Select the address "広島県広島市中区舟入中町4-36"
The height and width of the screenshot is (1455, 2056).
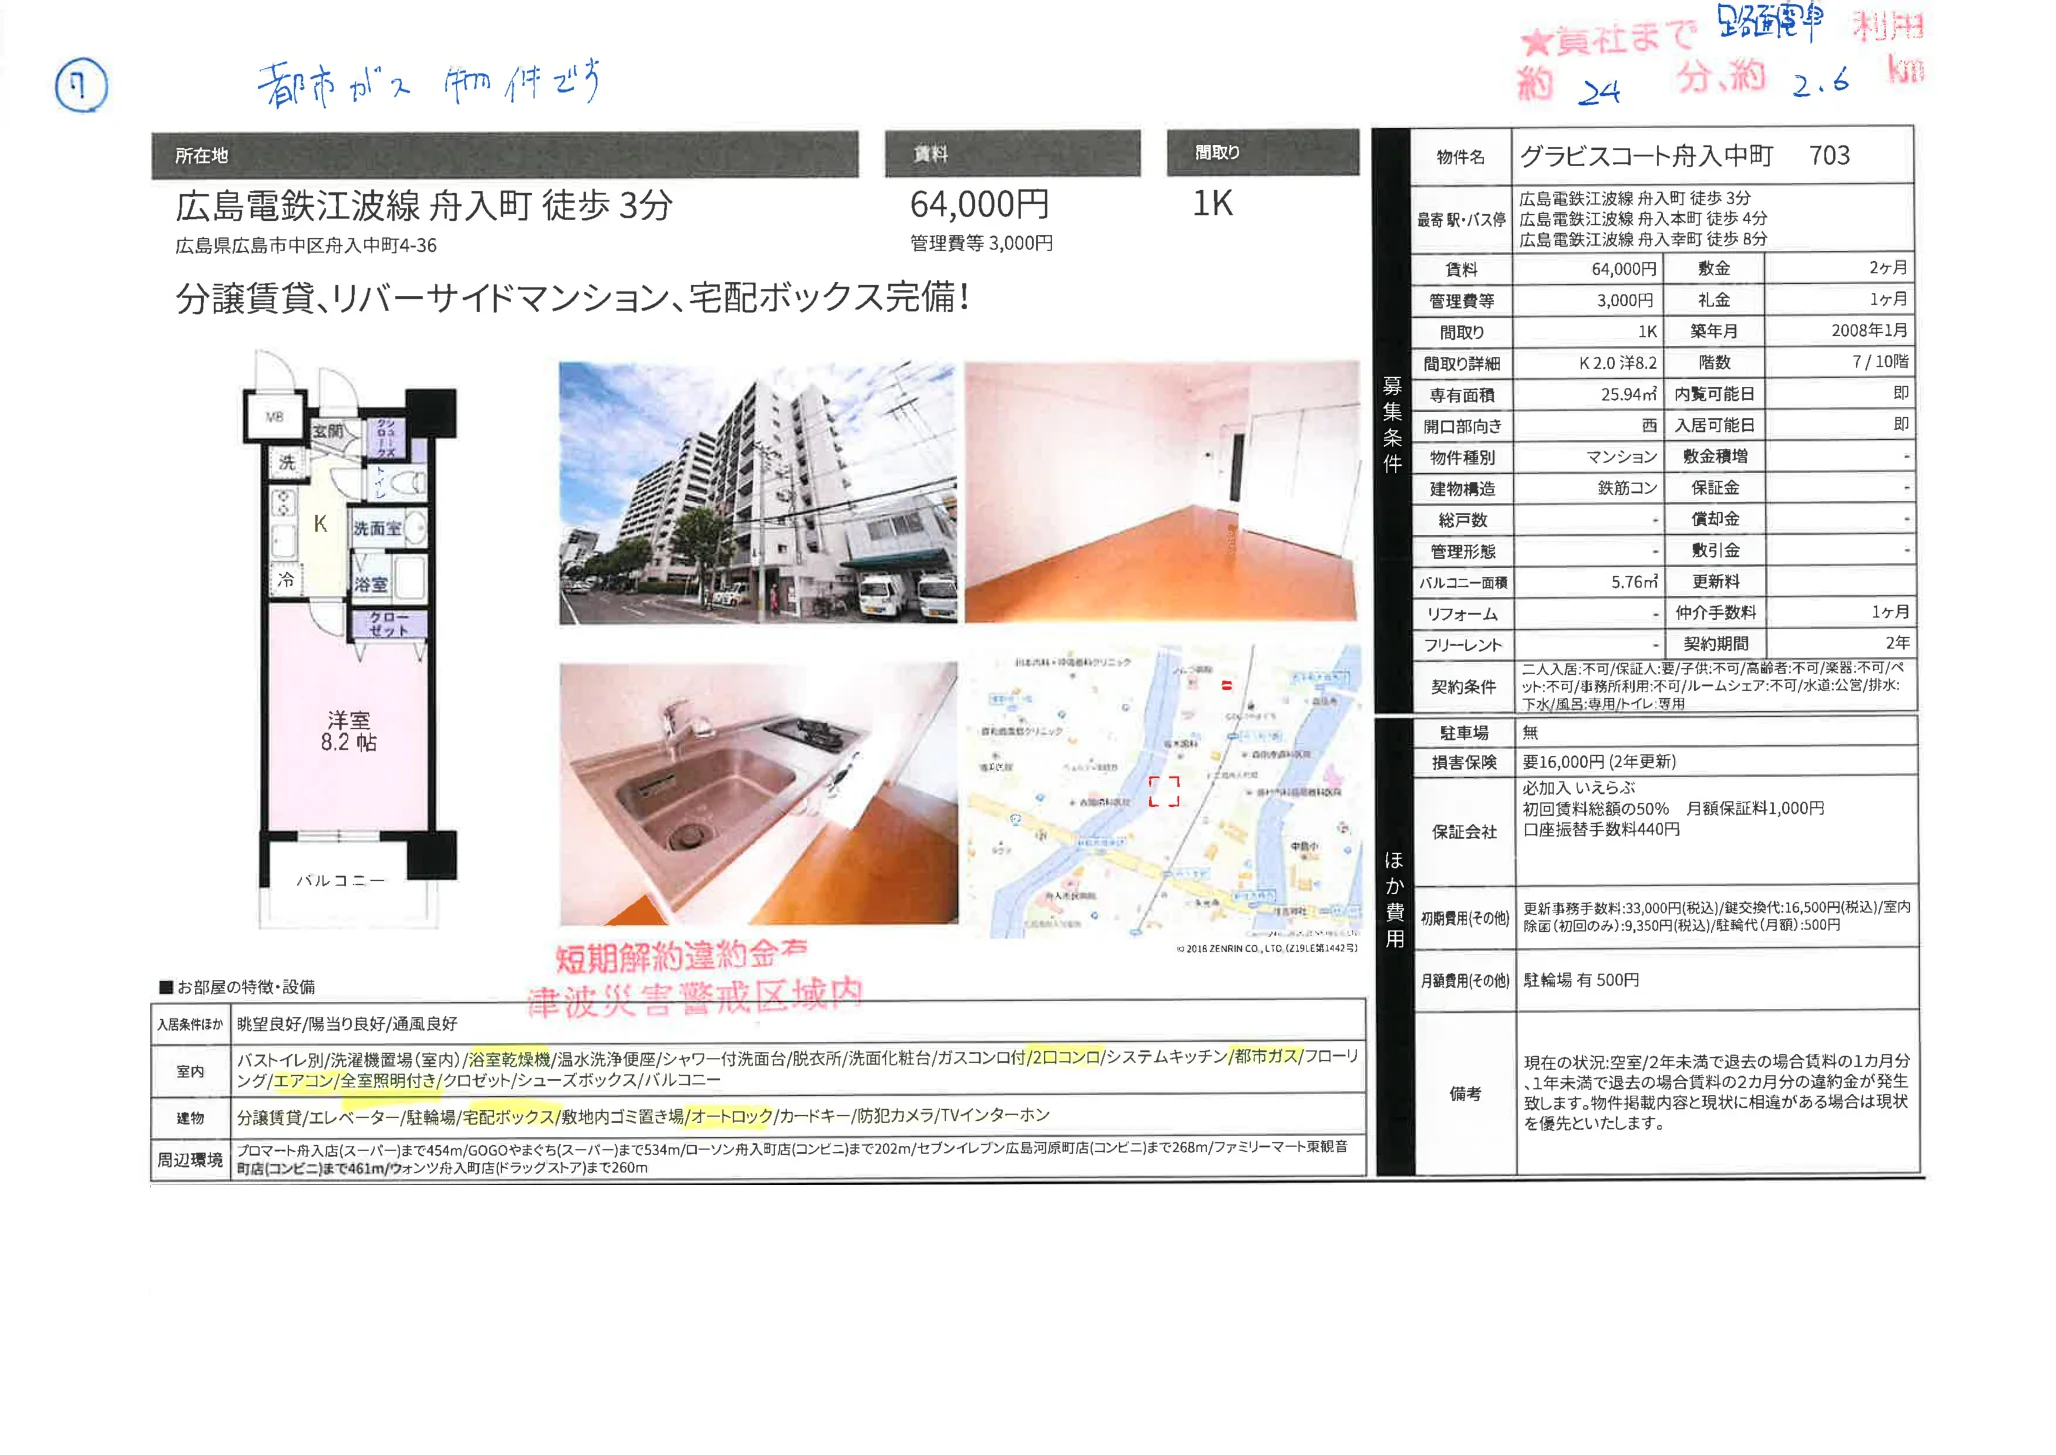[x=306, y=246]
